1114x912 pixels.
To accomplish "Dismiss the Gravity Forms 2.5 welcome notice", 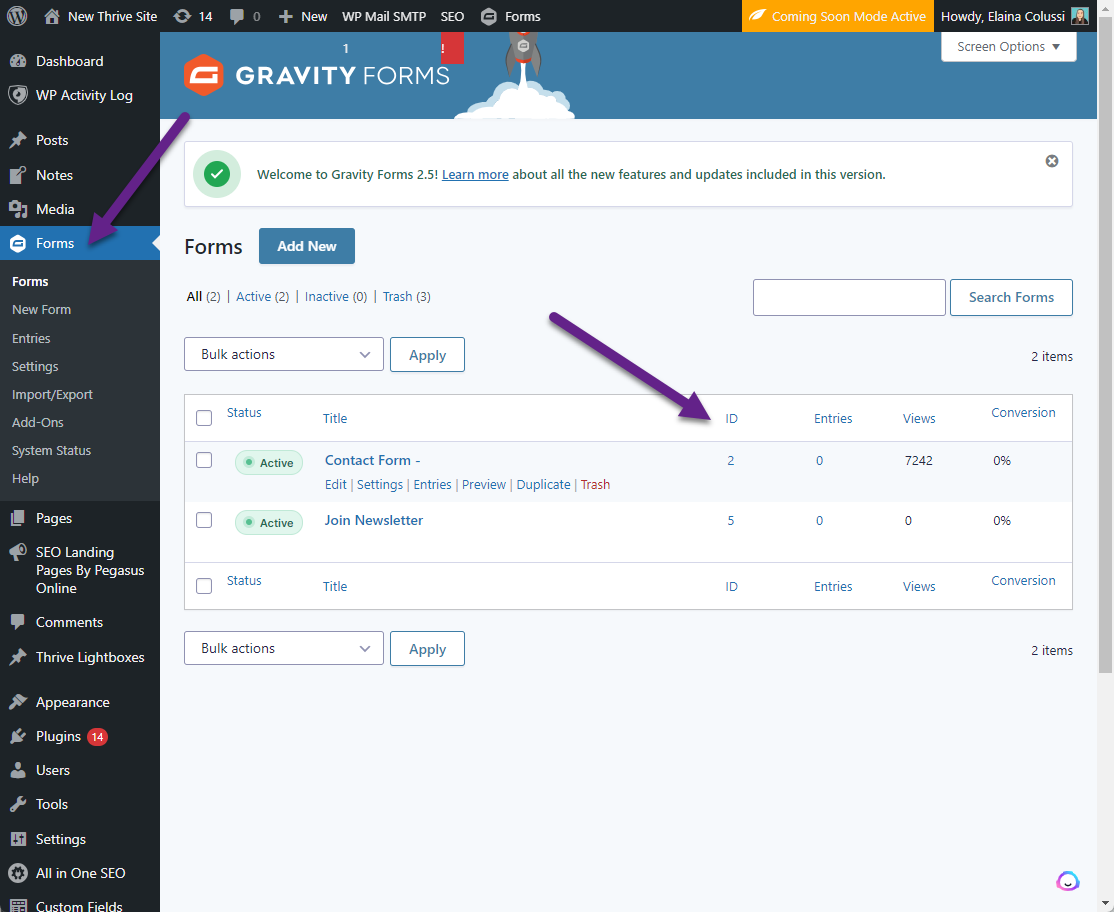I will 1051,161.
